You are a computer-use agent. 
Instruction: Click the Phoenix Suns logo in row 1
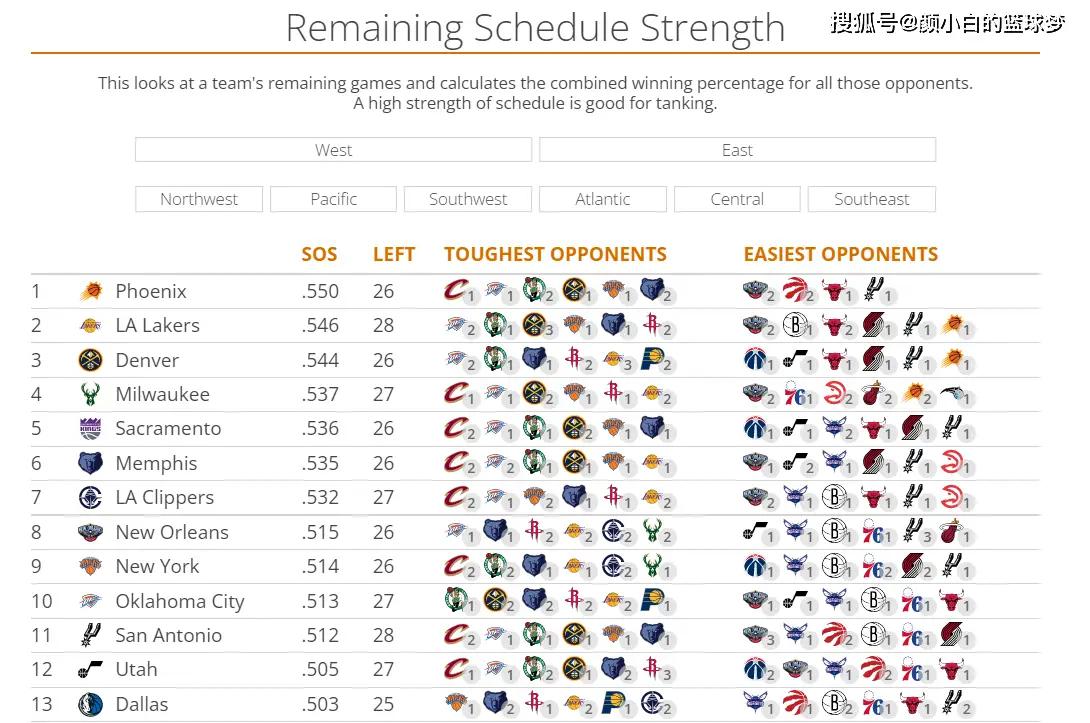coord(90,291)
